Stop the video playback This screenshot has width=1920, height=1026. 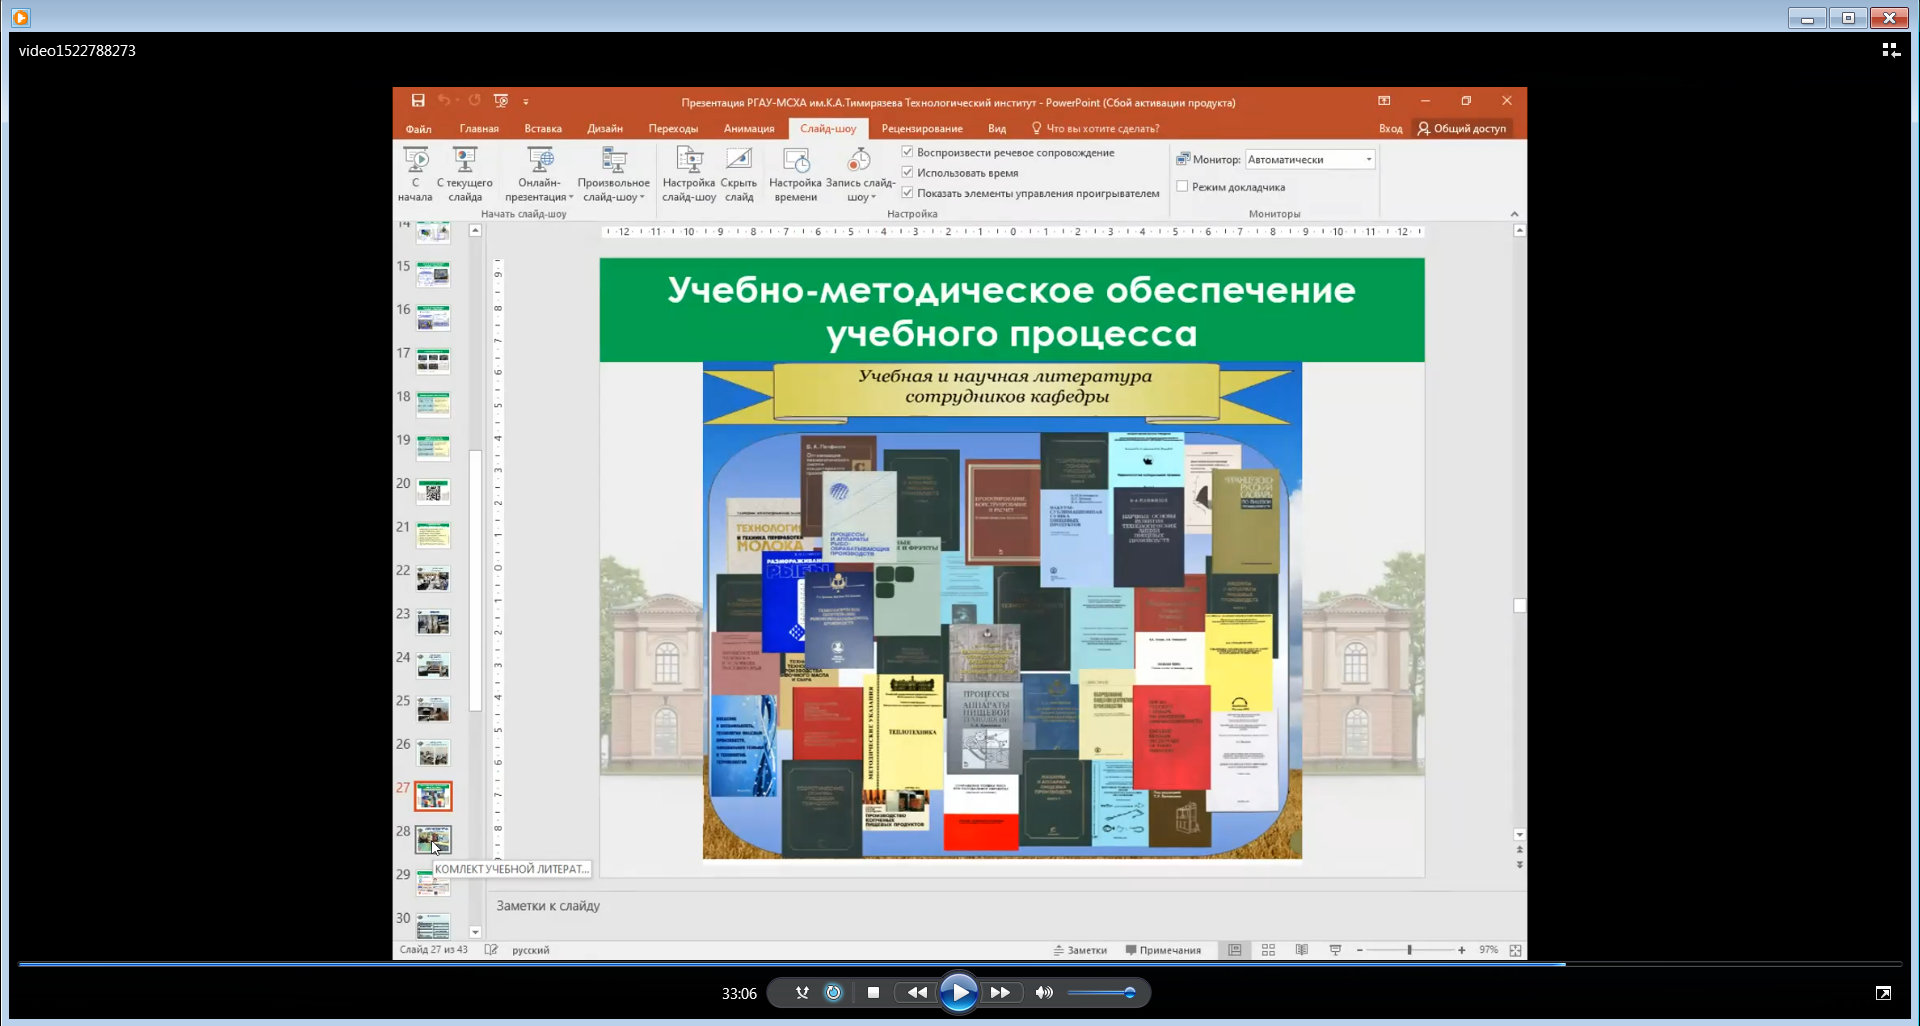click(x=873, y=993)
